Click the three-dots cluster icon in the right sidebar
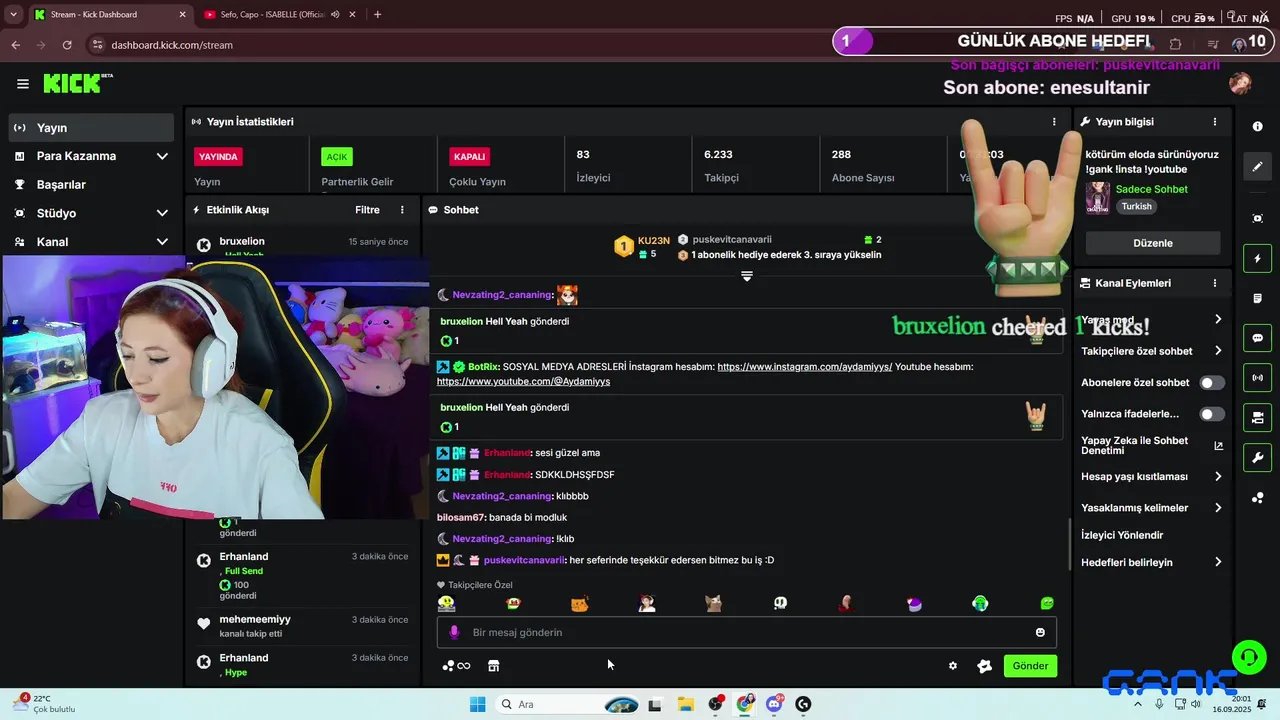Image resolution: width=1280 pixels, height=720 pixels. [1258, 498]
